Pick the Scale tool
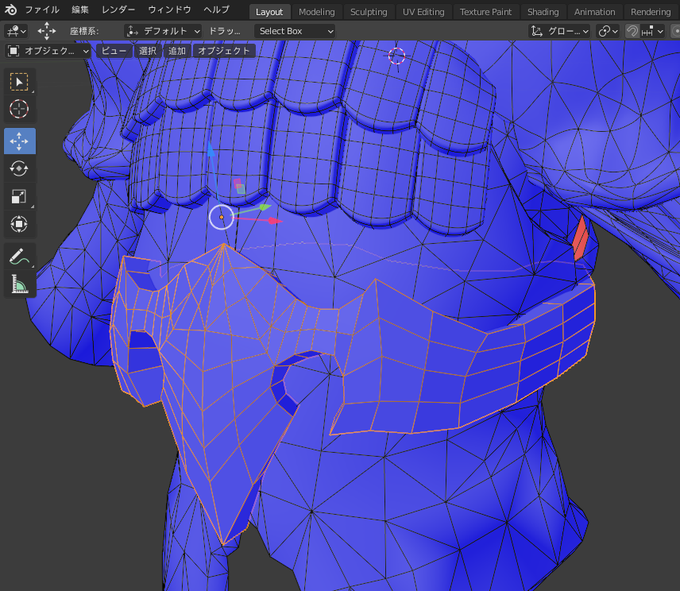Viewport: 680px width, 591px height. pyautogui.click(x=20, y=196)
